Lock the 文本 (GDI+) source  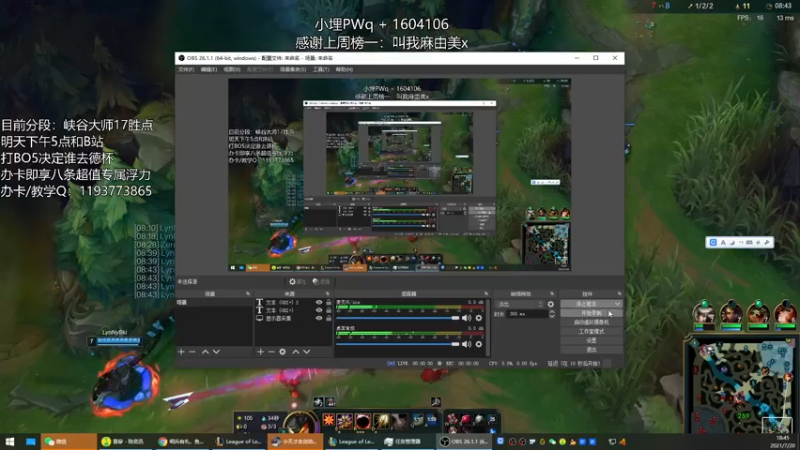click(x=329, y=310)
